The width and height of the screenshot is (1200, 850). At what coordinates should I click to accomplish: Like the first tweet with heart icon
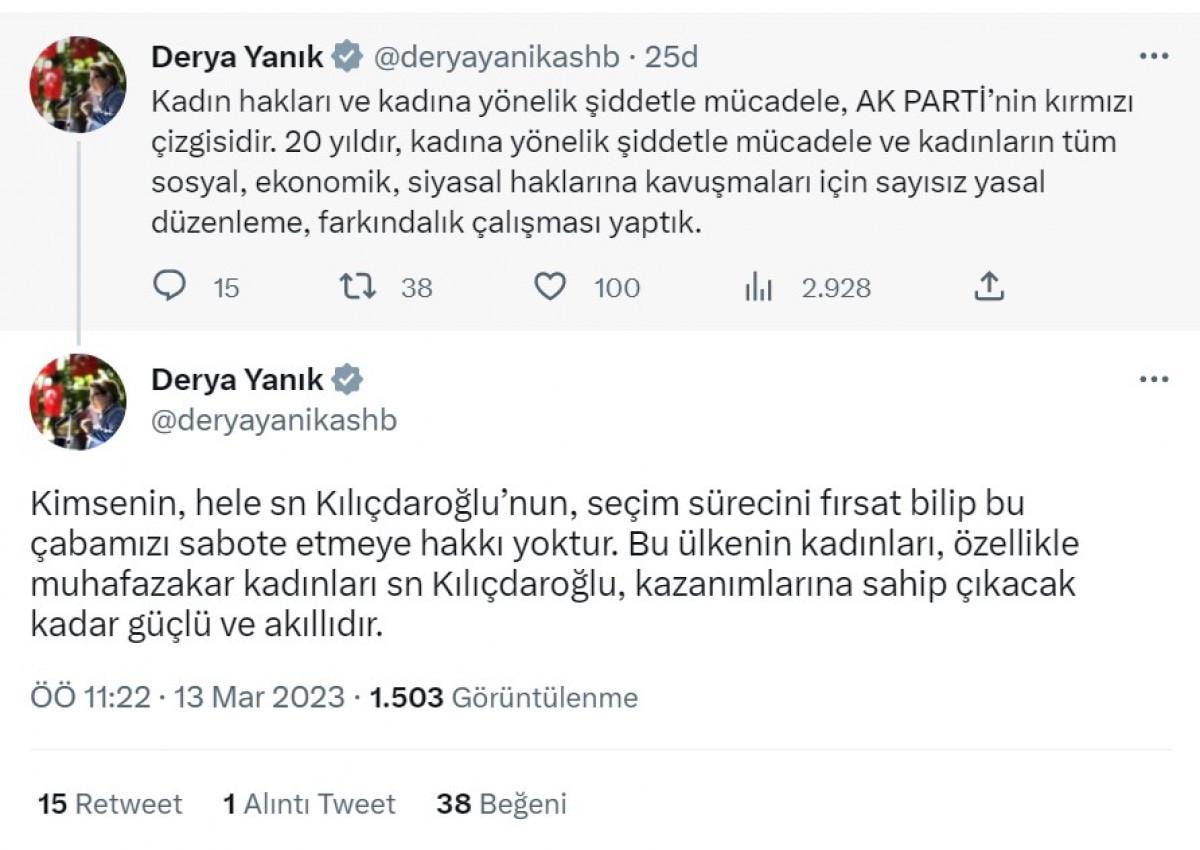pyautogui.click(x=550, y=288)
